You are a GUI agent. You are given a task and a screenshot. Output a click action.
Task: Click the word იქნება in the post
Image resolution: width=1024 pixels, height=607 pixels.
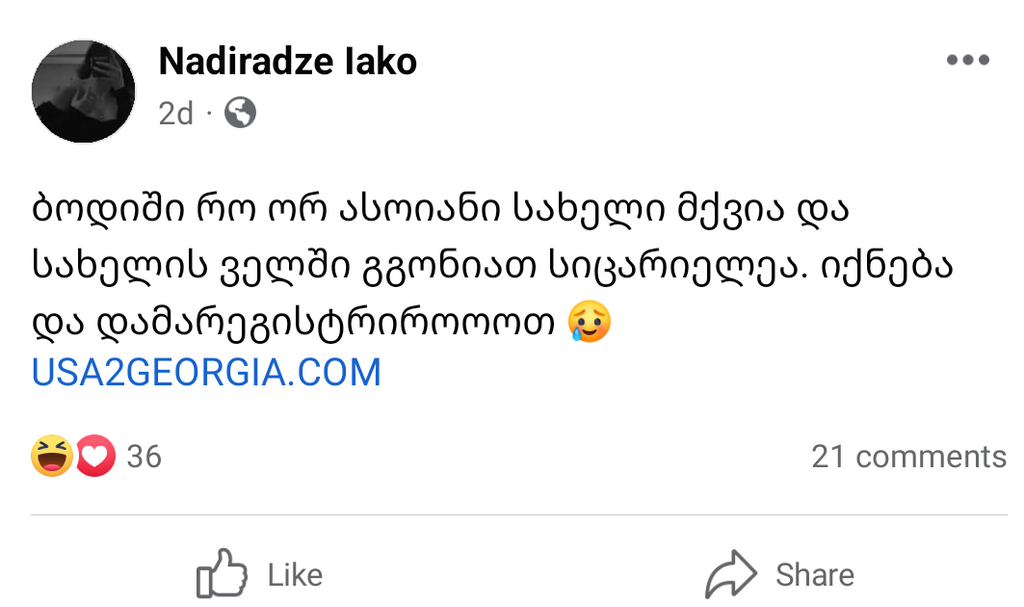887,265
